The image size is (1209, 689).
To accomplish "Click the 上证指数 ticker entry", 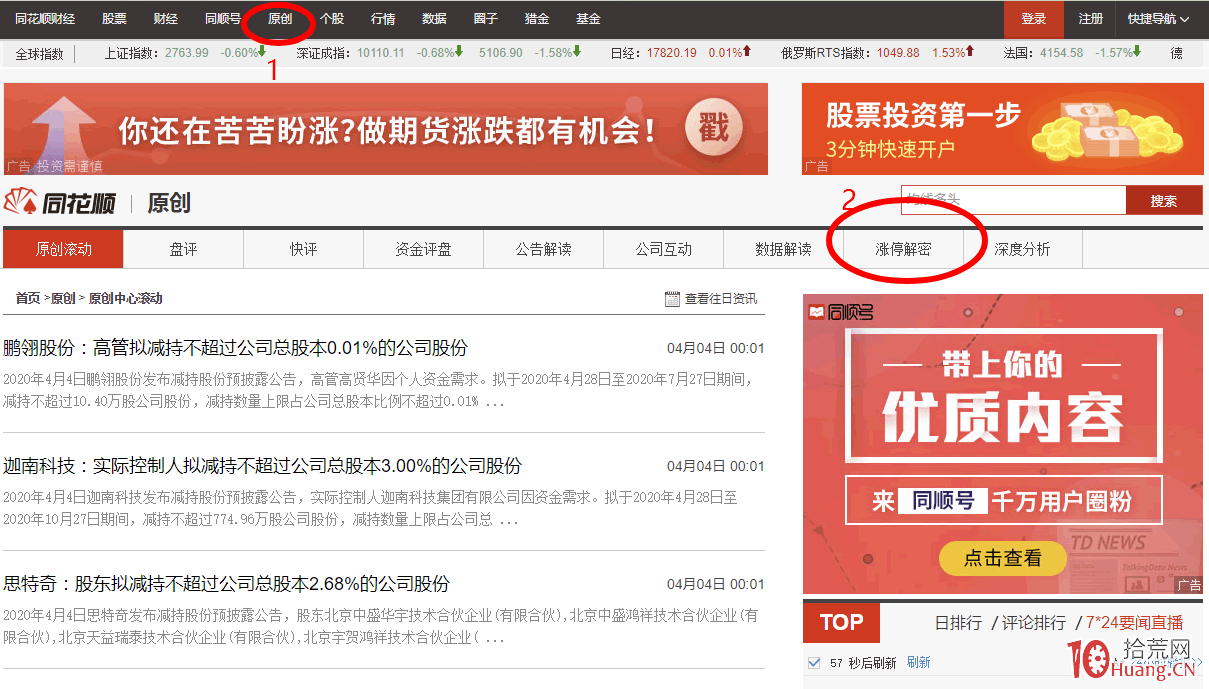I will tap(185, 53).
